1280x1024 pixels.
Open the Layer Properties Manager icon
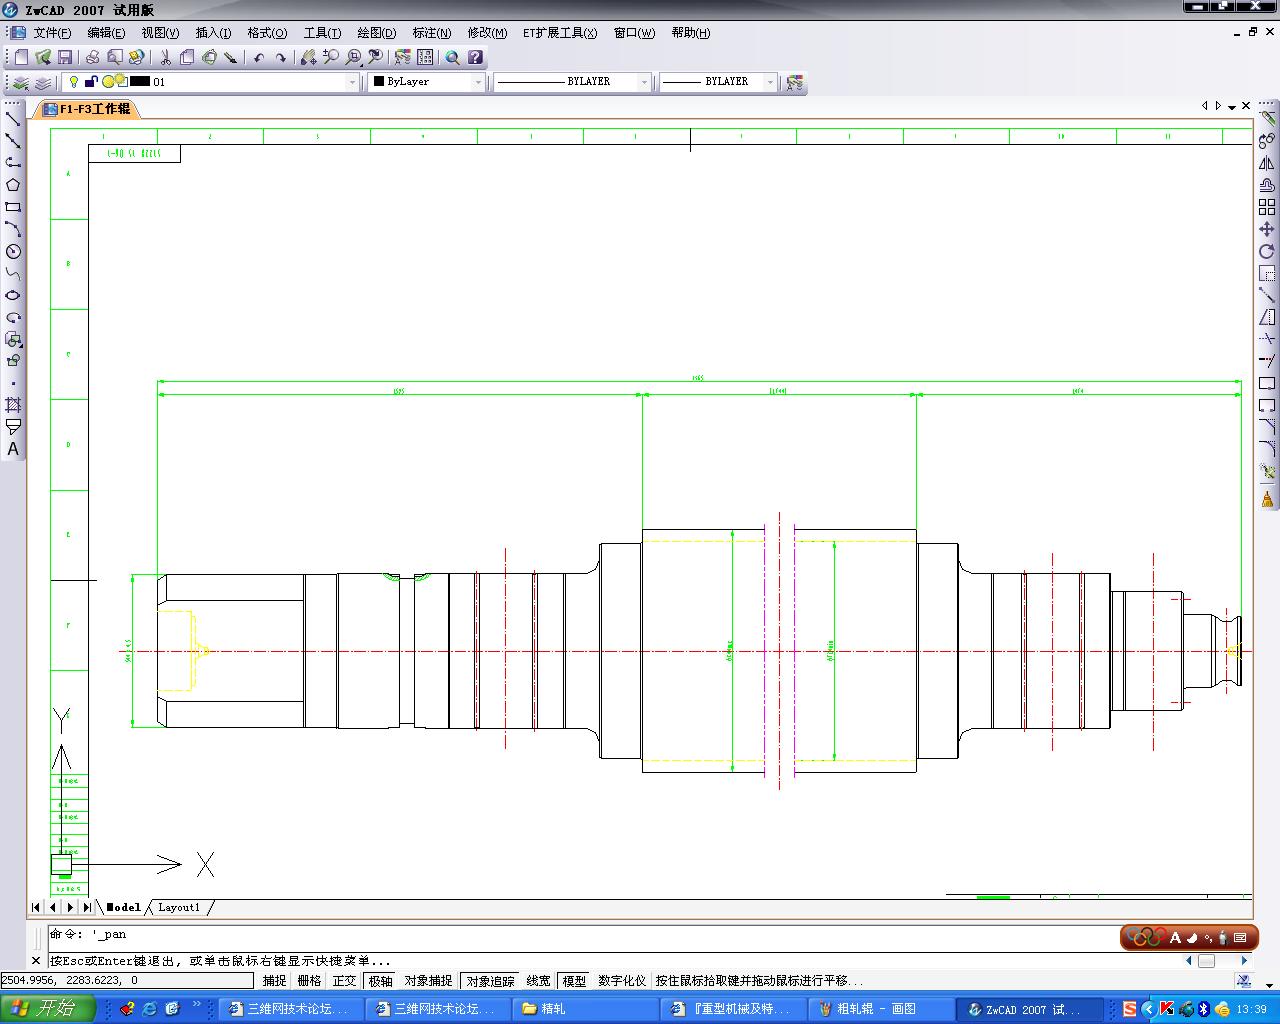pos(21,82)
